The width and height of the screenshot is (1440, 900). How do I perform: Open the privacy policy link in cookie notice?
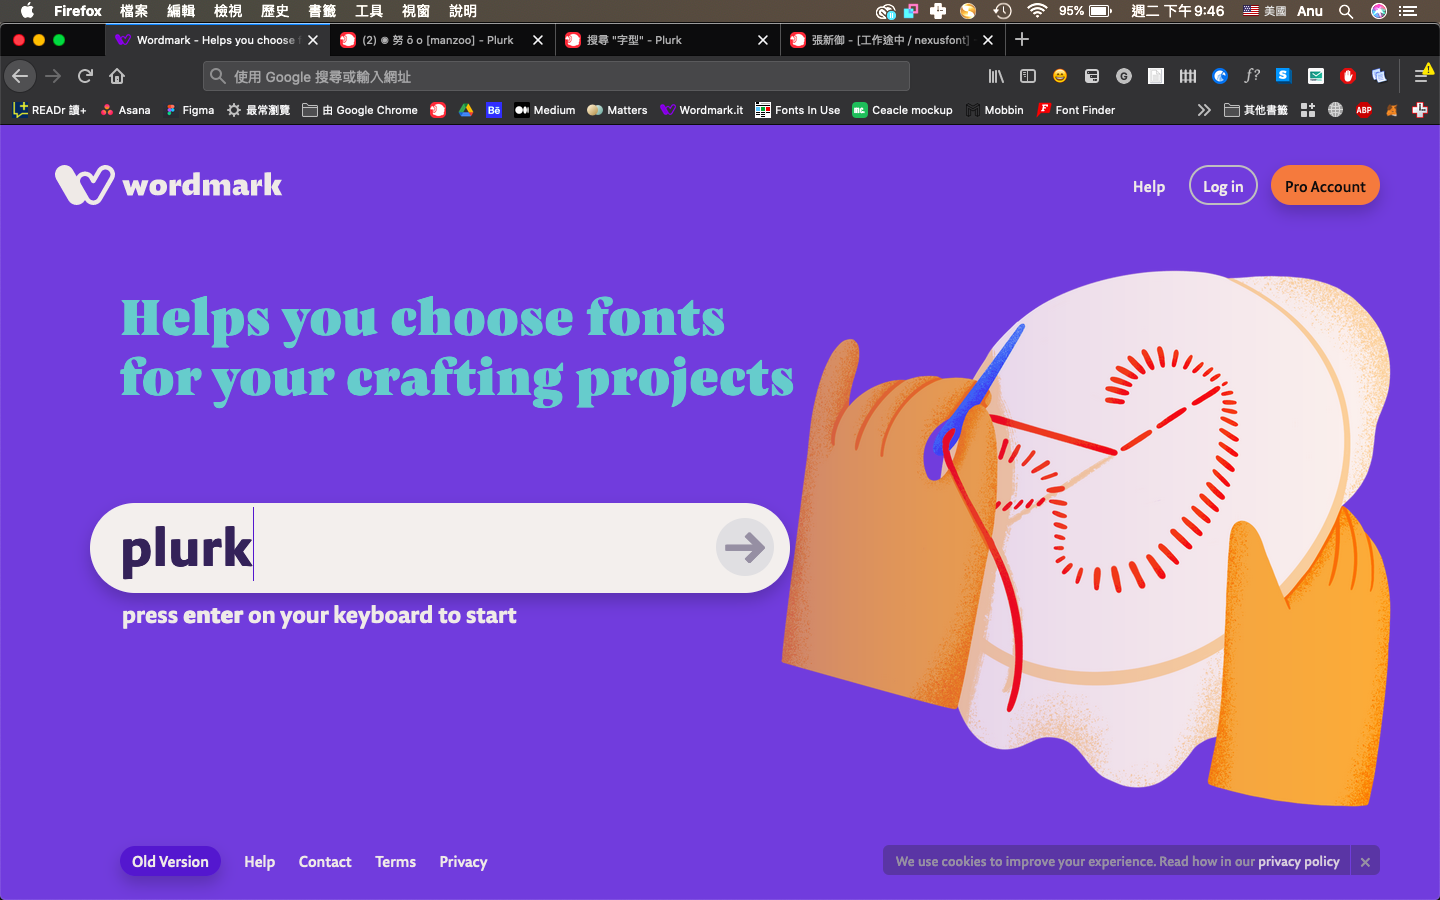point(1299,861)
